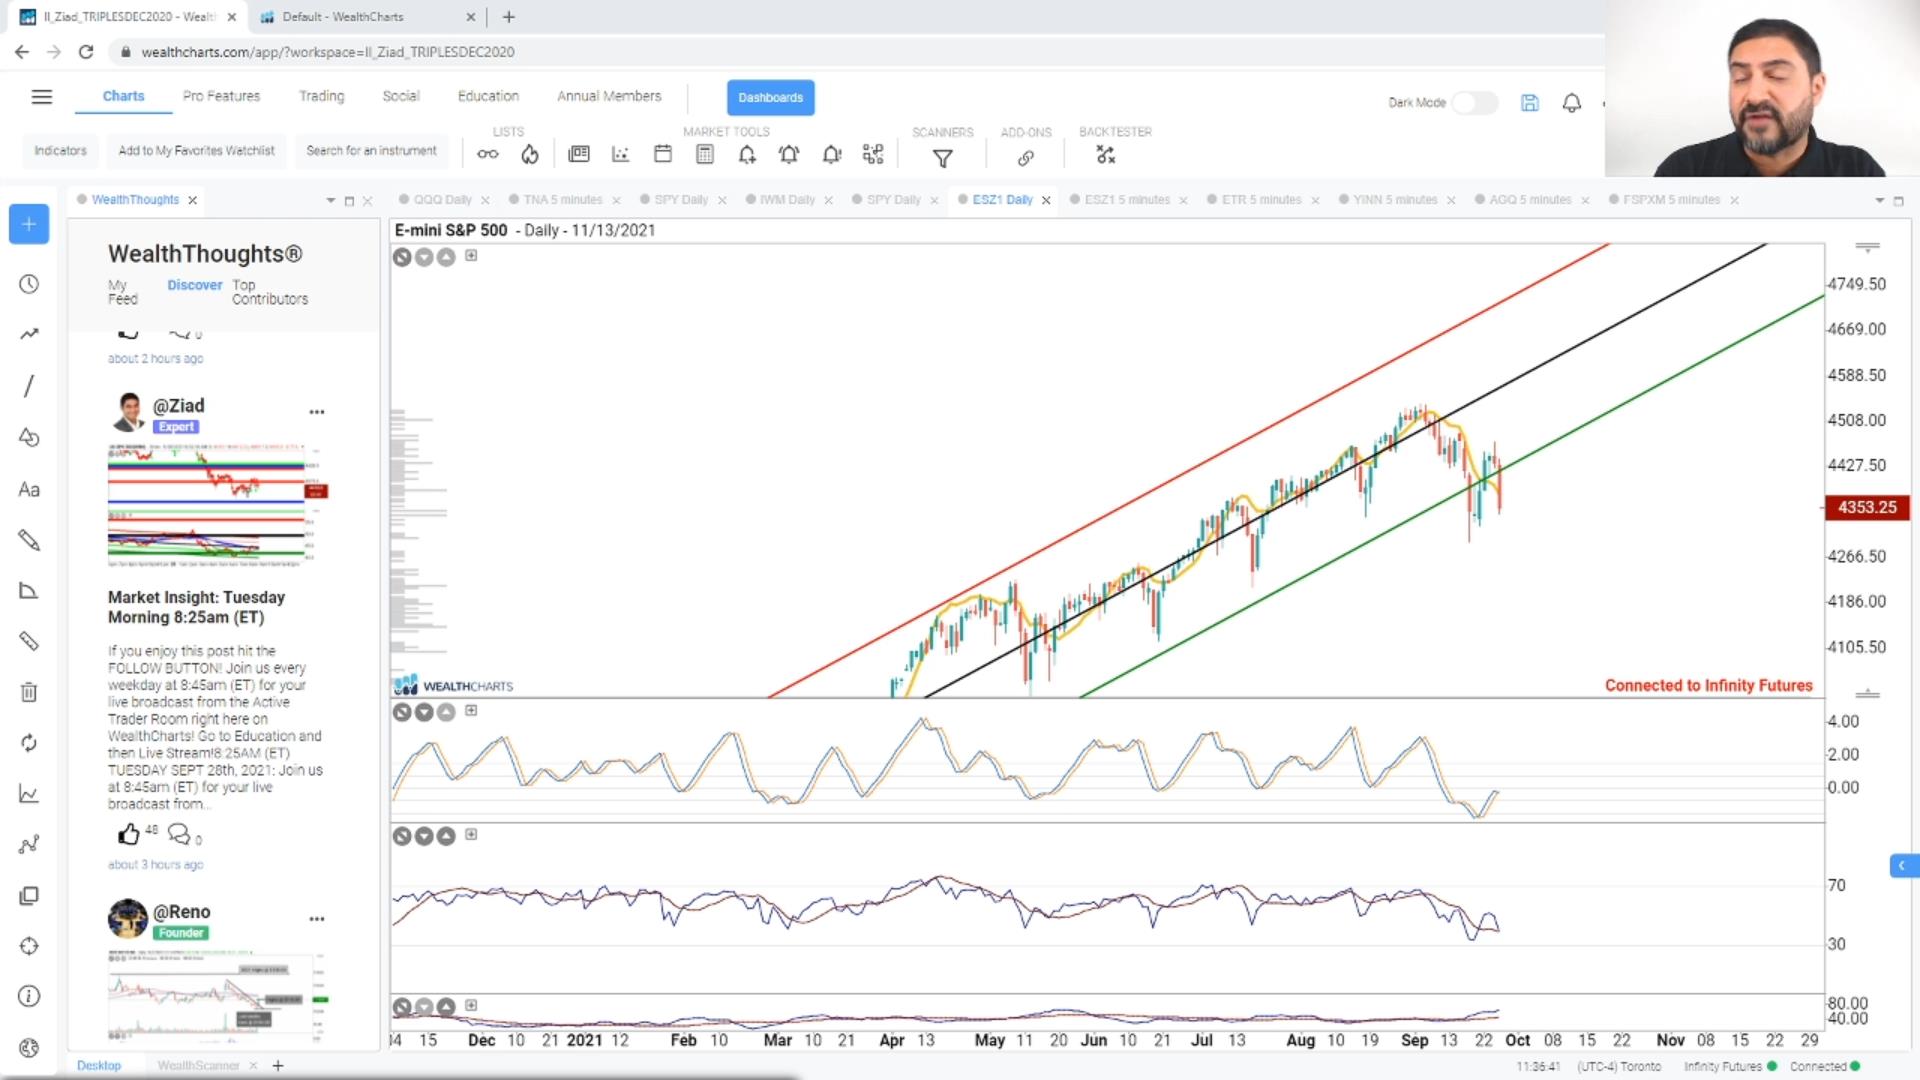This screenshot has width=1920, height=1080.
Task: Click the trash delete drawings icon
Action: (29, 692)
